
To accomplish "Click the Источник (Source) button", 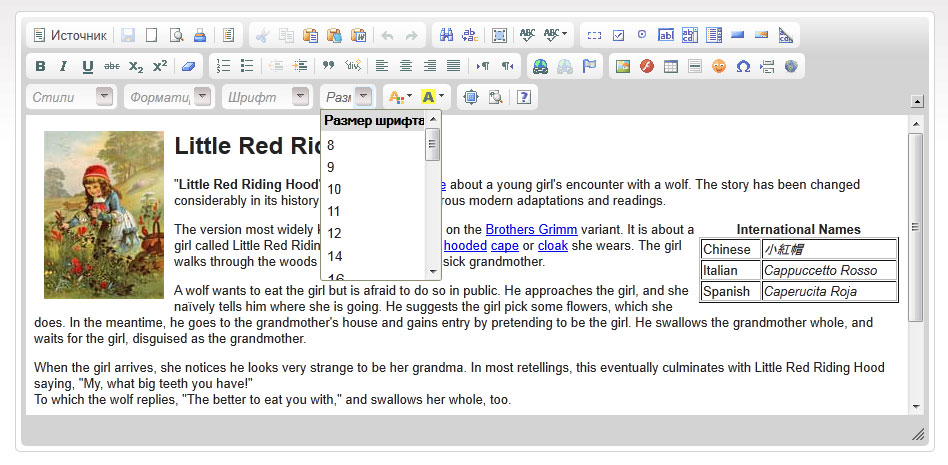I will click(x=70, y=35).
